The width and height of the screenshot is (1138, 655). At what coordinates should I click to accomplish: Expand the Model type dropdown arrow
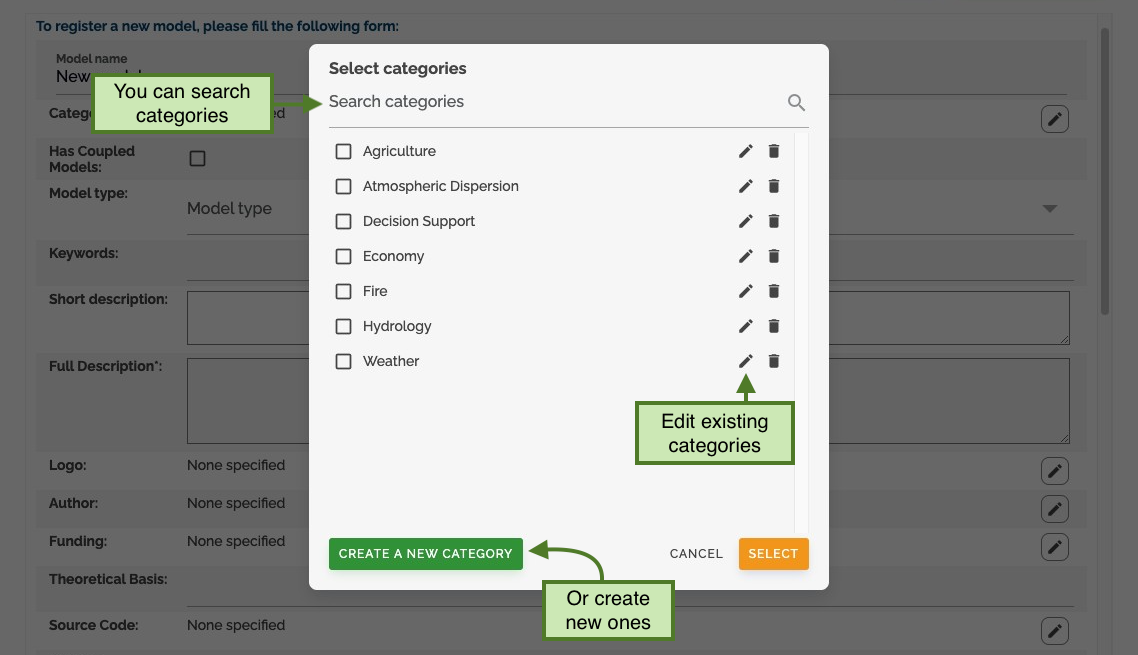pos(1049,208)
